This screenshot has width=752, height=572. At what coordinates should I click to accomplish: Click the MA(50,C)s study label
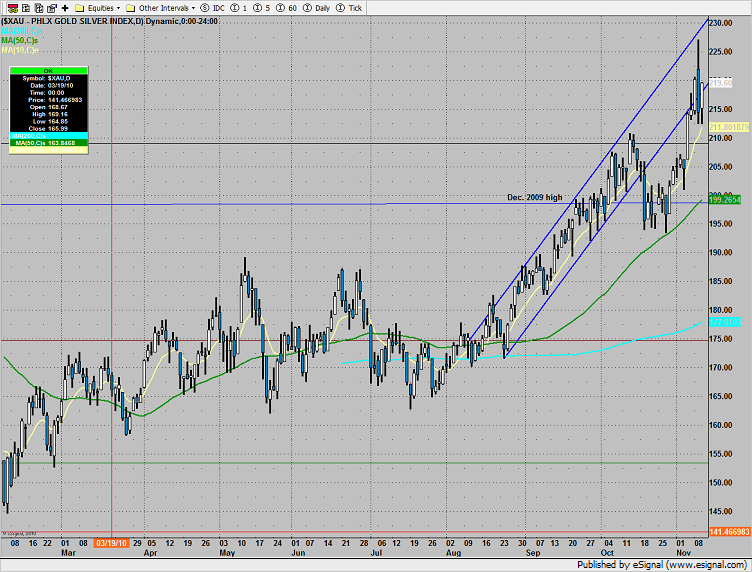click(x=20, y=40)
